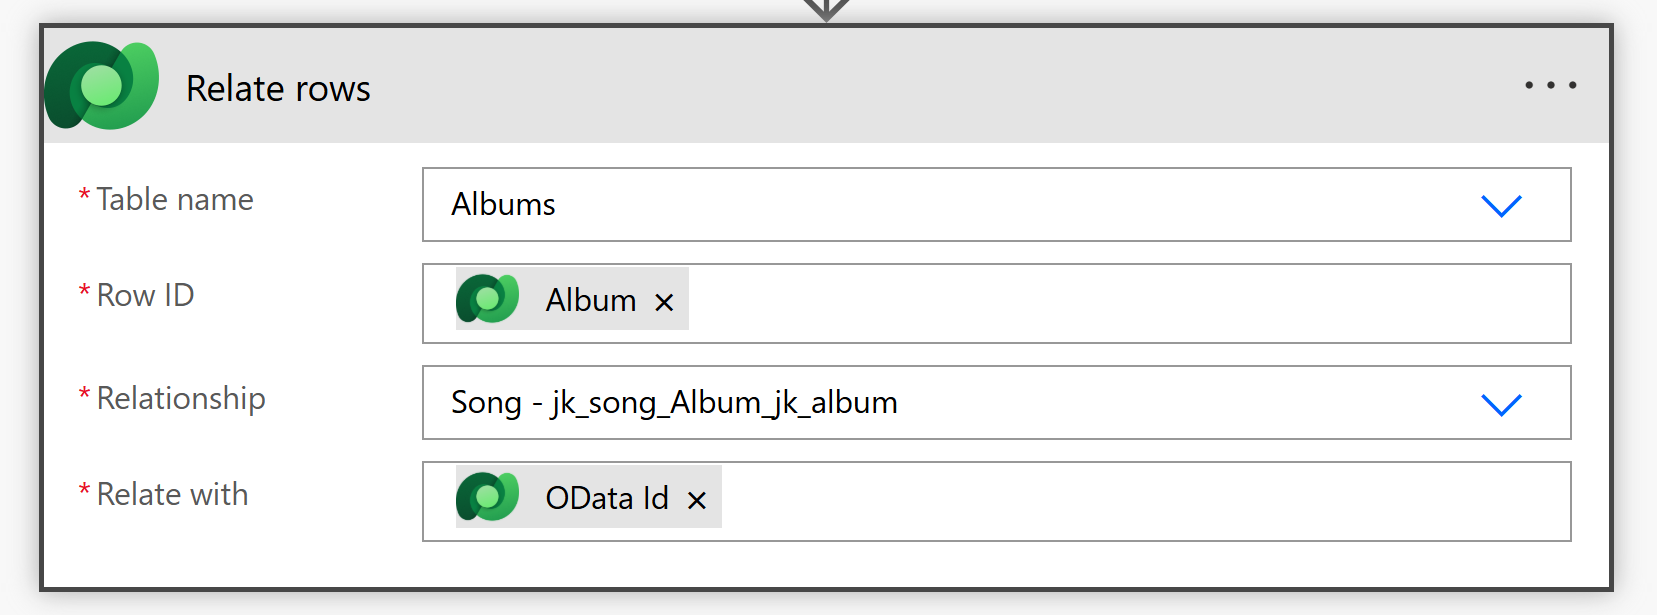Image resolution: width=1657 pixels, height=615 pixels.
Task: Click the Dataverse icon in the action header
Action: point(102,86)
